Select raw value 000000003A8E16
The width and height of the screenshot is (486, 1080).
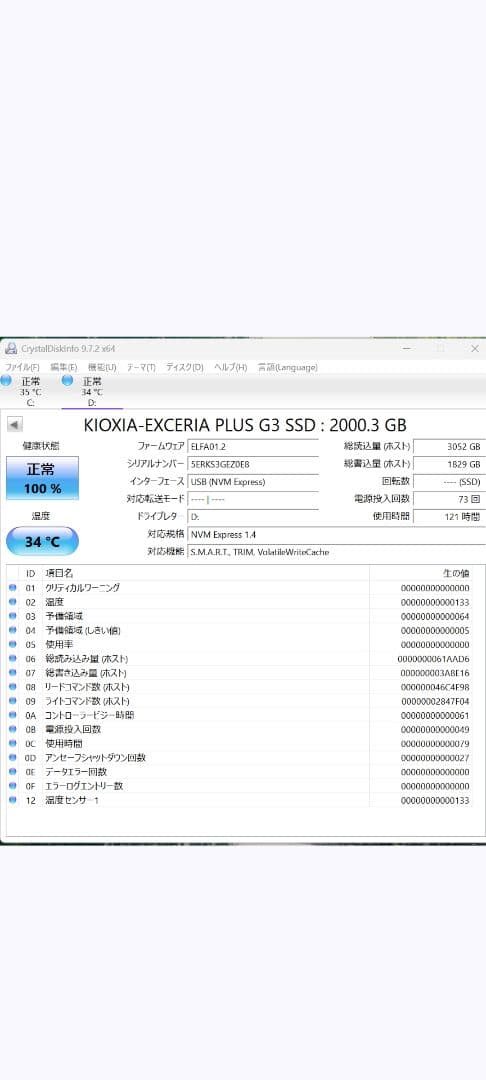pos(435,673)
